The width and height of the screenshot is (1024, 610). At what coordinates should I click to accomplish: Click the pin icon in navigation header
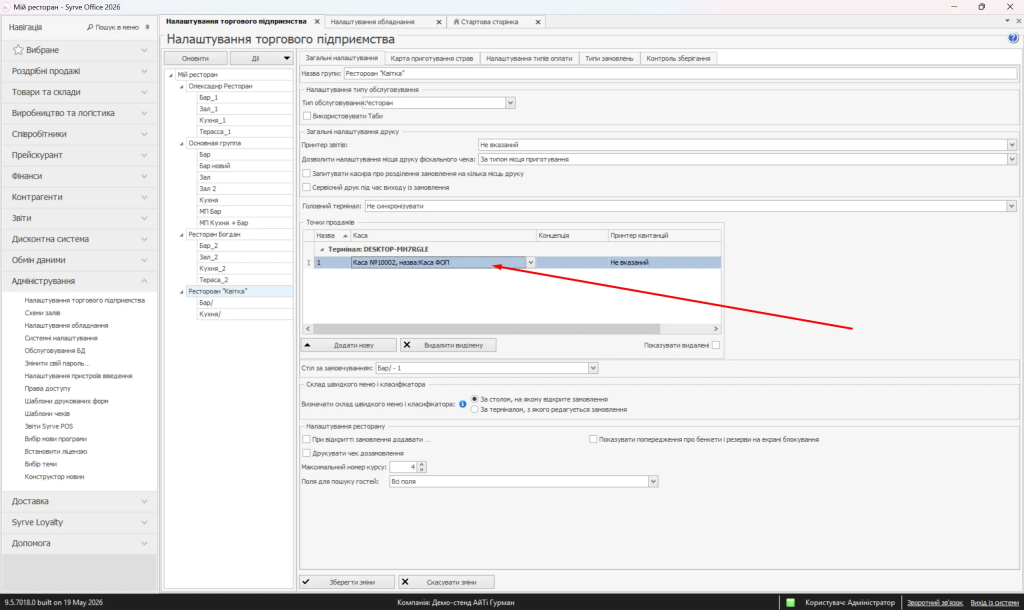(x=148, y=27)
